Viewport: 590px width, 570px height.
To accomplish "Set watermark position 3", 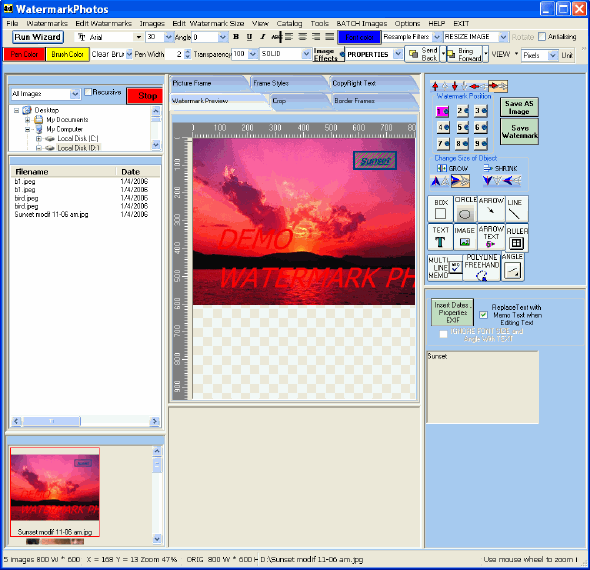I will [x=481, y=111].
